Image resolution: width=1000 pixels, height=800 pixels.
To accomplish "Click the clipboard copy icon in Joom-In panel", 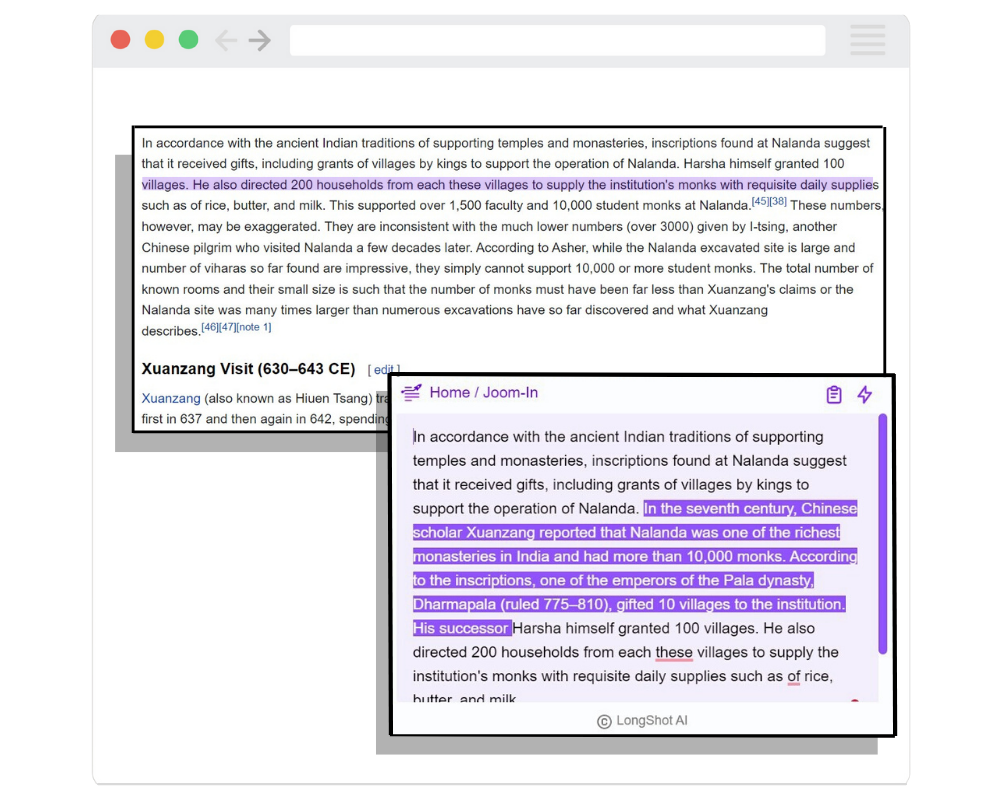I will tap(834, 395).
